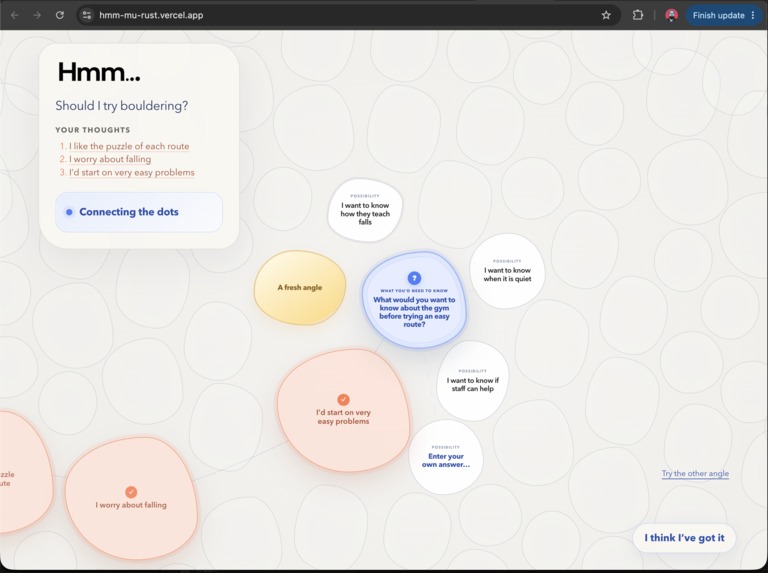Click the address bar URL hmm-mu-rust.vercel.app
The image size is (768, 573).
point(151,15)
